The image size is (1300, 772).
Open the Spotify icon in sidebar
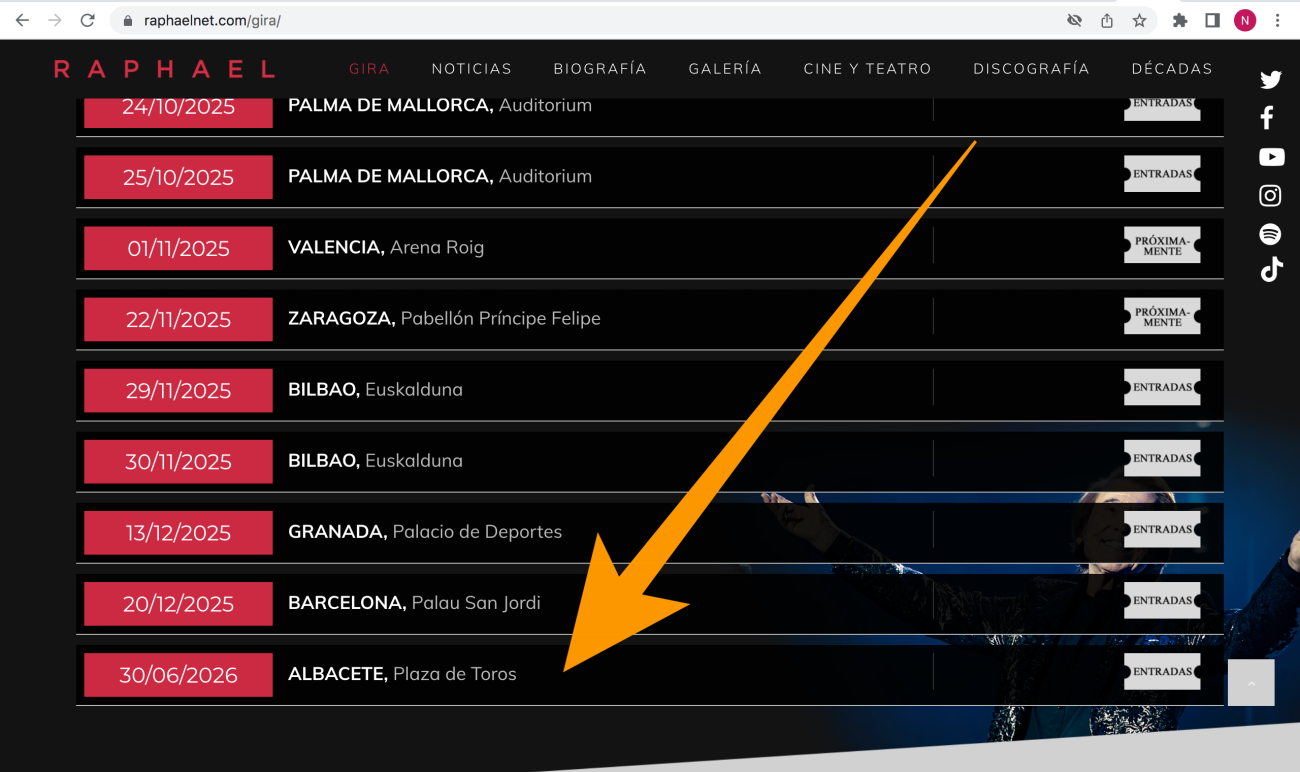point(1270,234)
